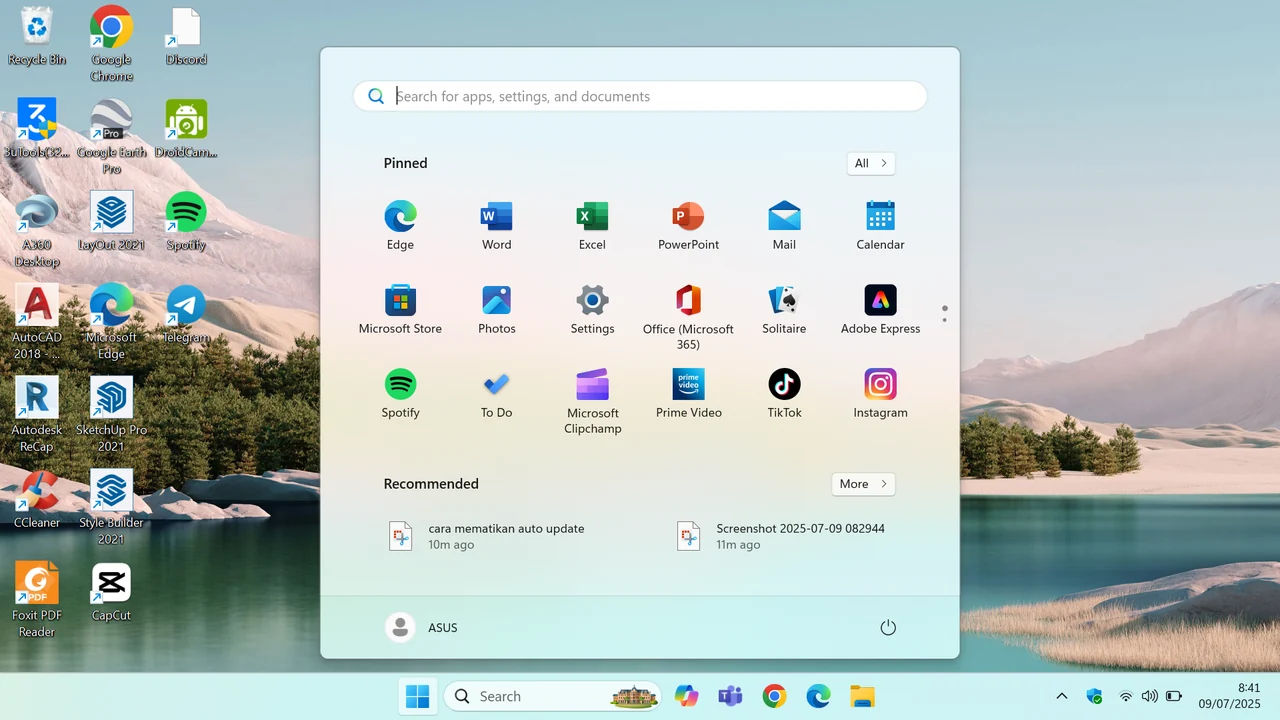Select CCleaner desktop shortcut
Image resolution: width=1280 pixels, height=720 pixels.
pos(37,499)
